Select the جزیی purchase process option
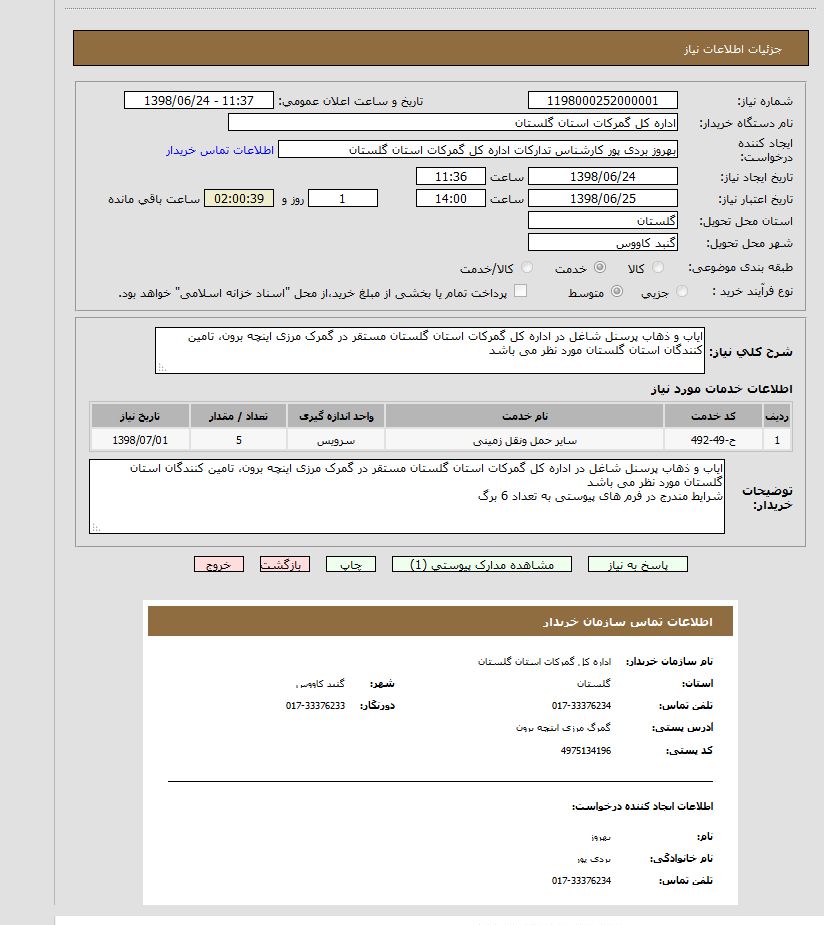824x925 pixels. [681, 290]
